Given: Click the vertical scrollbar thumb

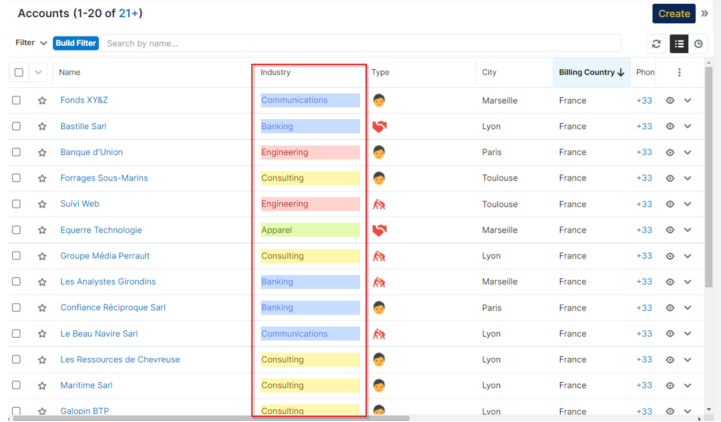Looking at the screenshot, I should (709, 177).
